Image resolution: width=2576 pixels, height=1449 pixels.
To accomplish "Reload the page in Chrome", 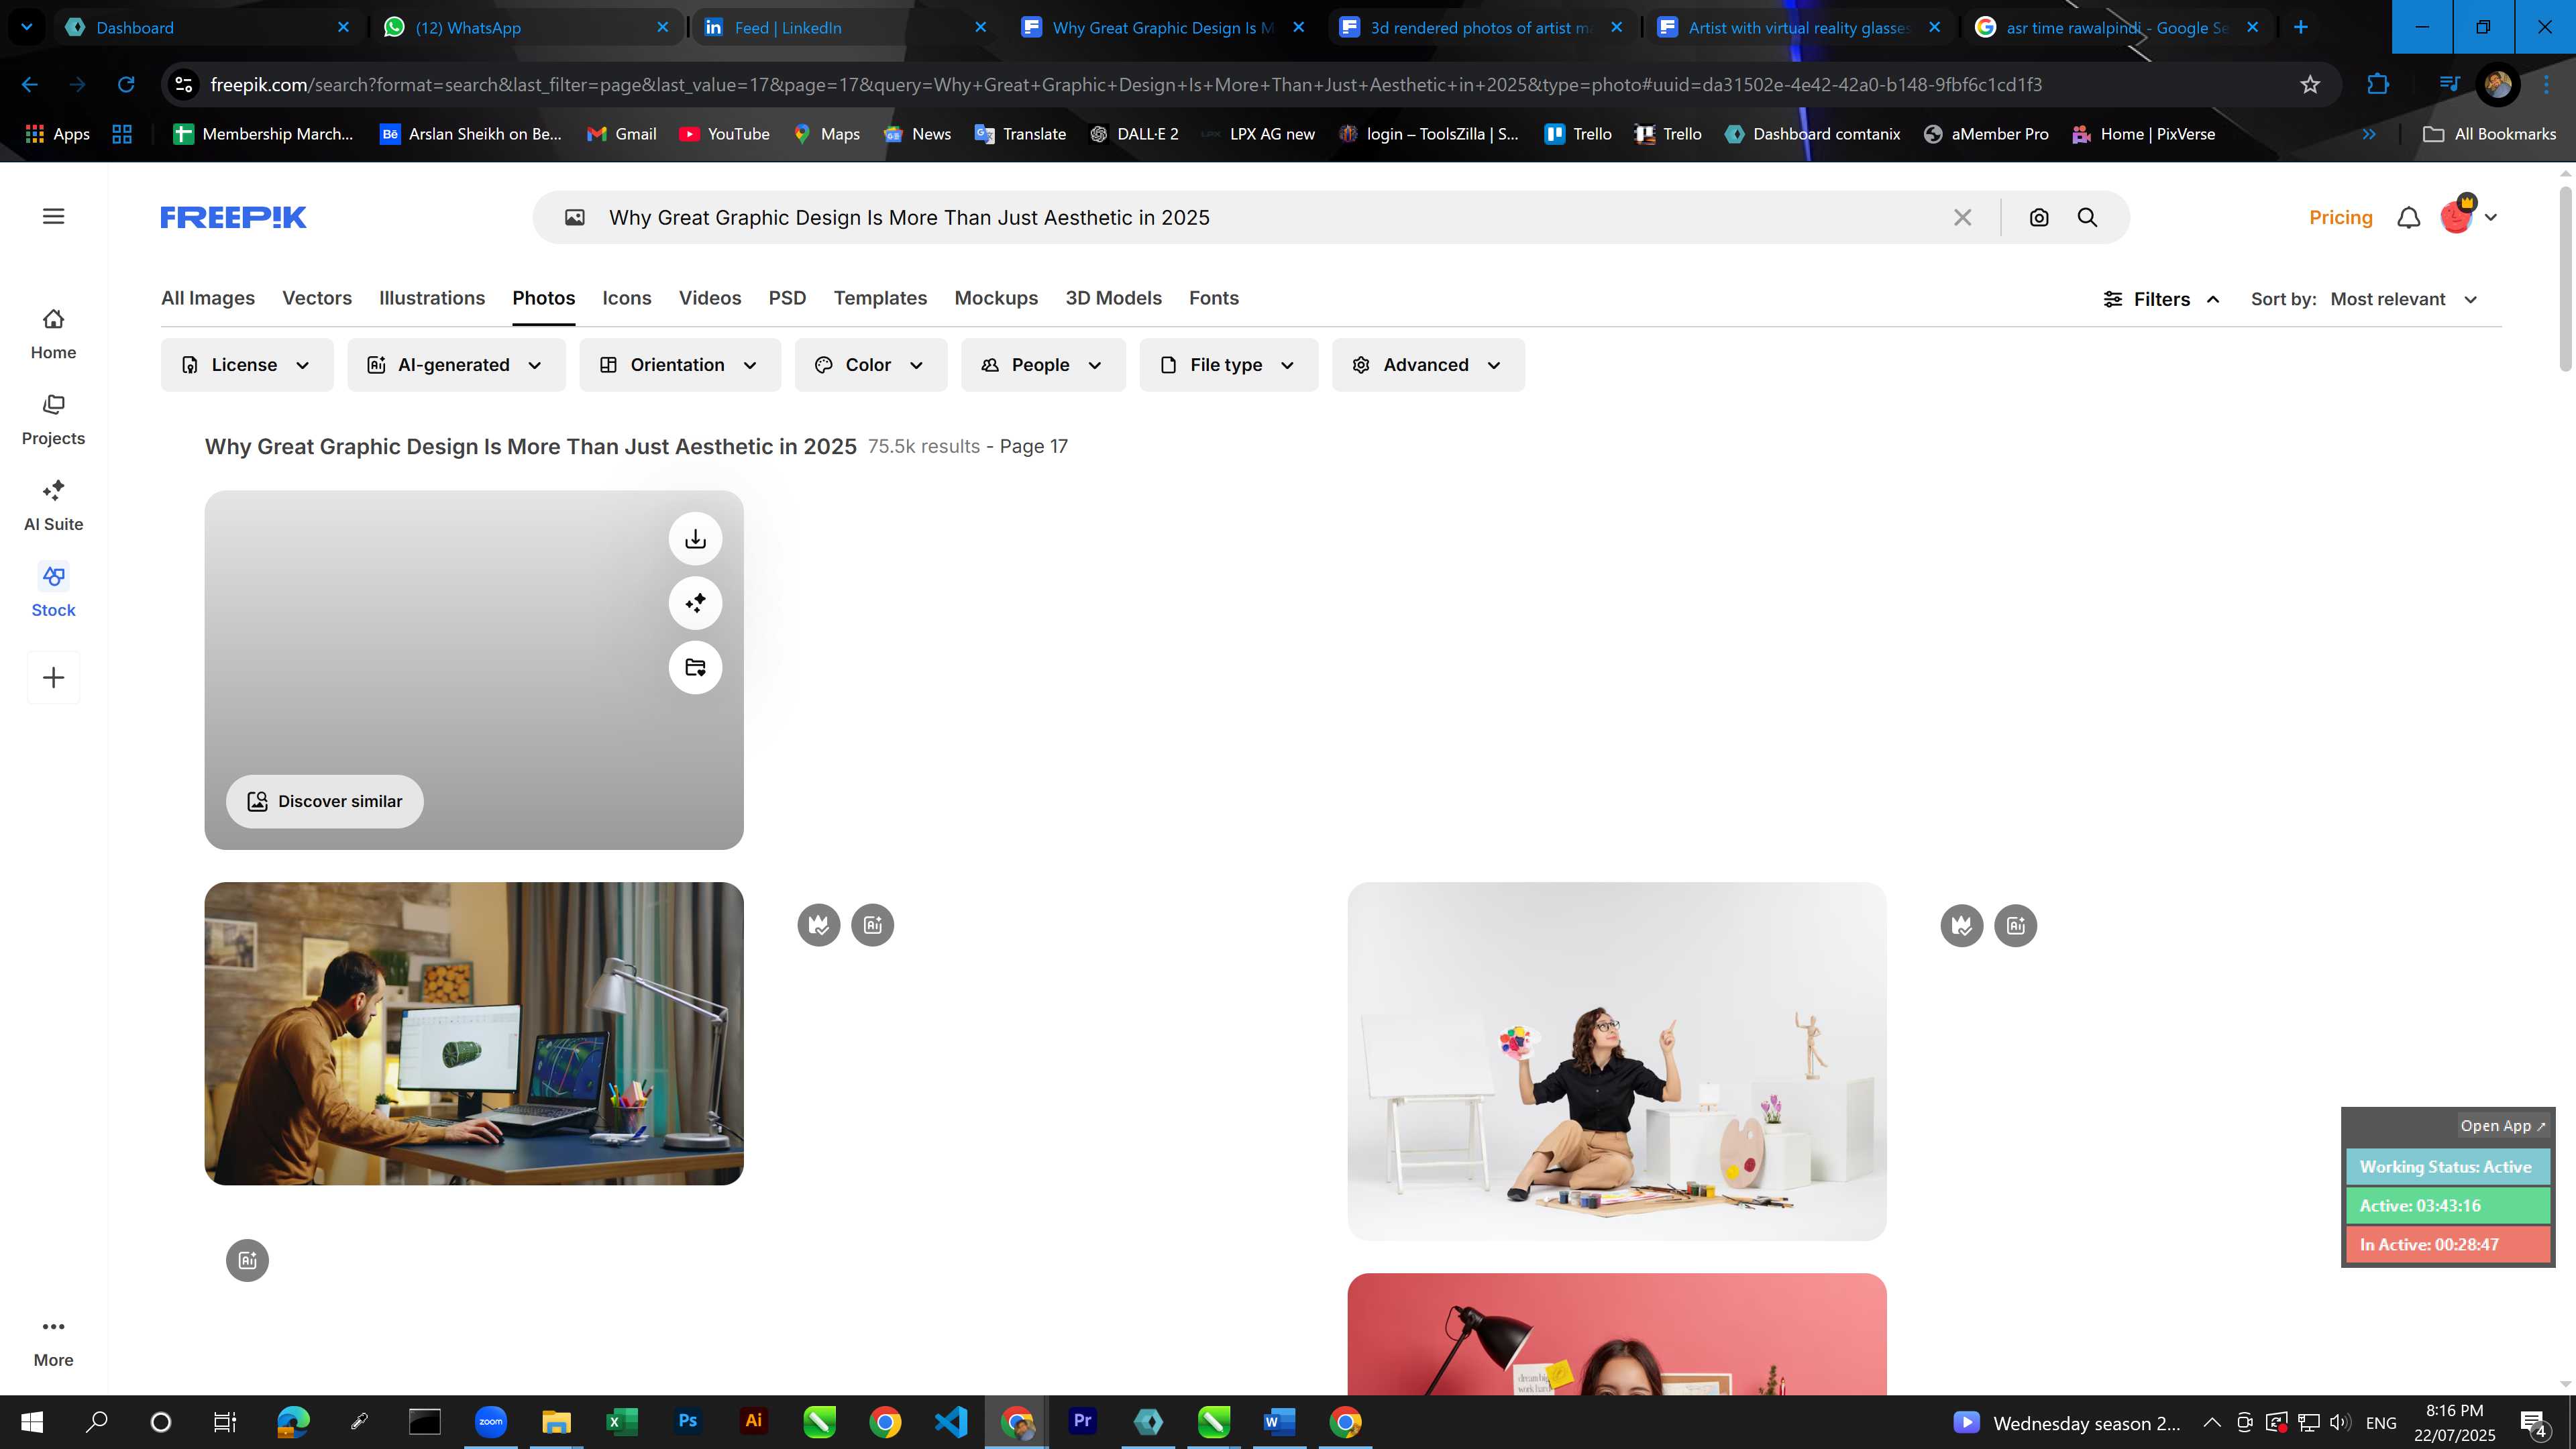I will pos(126,85).
